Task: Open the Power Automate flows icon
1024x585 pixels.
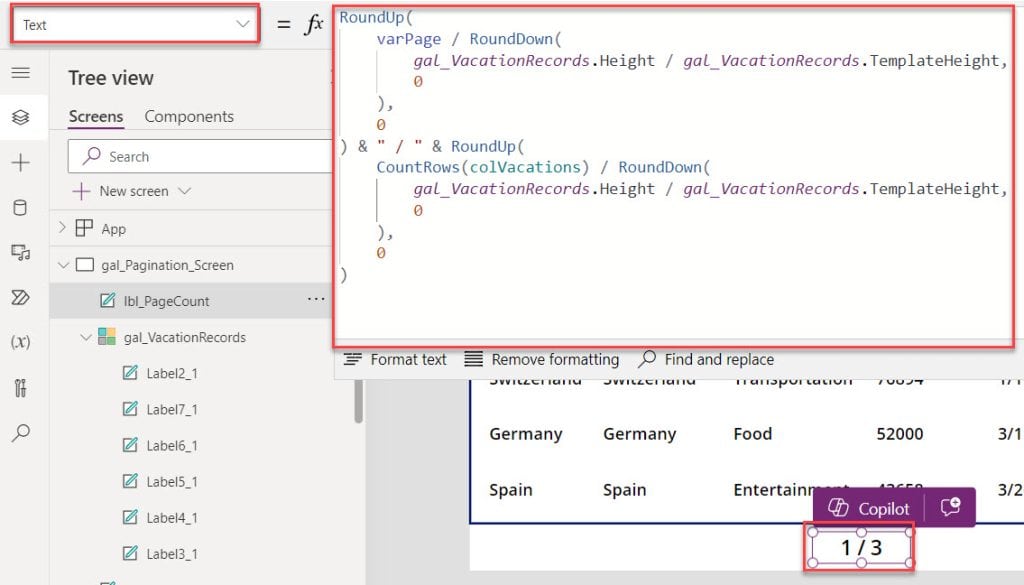Action: (21, 298)
